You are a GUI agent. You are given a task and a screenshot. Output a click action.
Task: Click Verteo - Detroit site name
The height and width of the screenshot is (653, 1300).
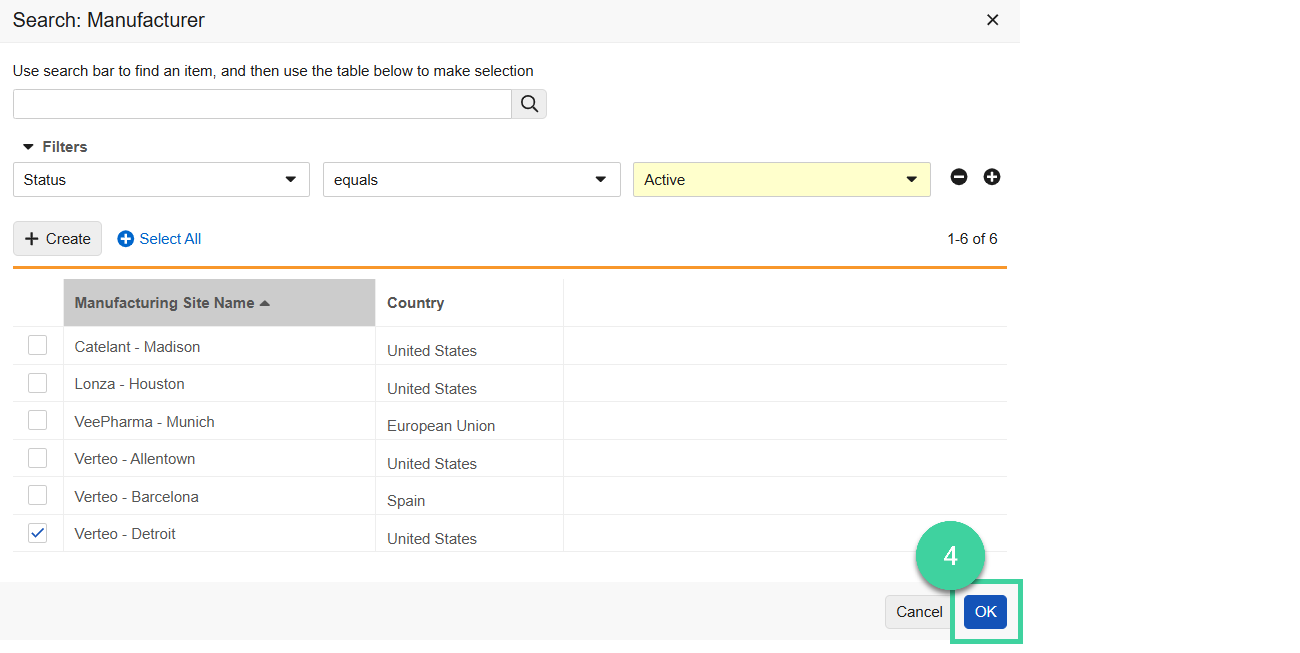click(x=125, y=534)
